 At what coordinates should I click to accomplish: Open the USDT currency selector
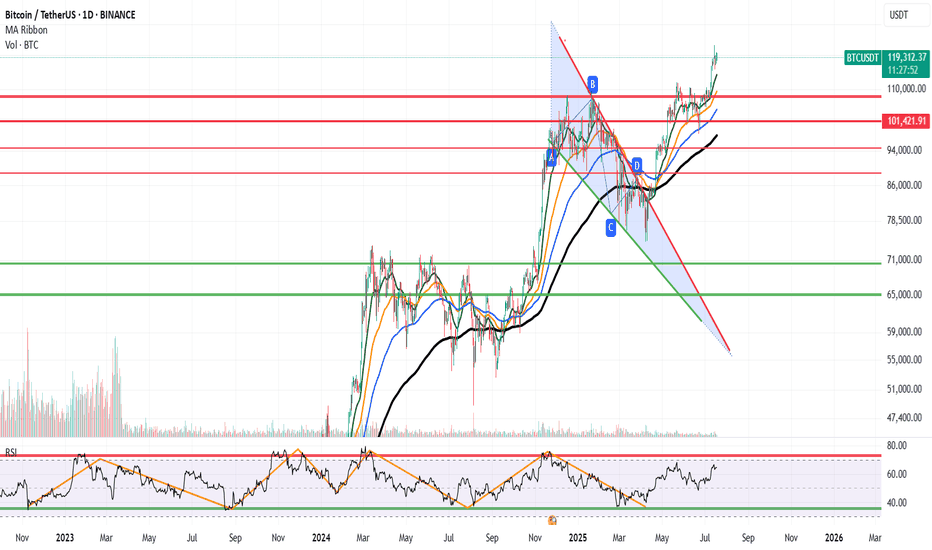pos(905,15)
